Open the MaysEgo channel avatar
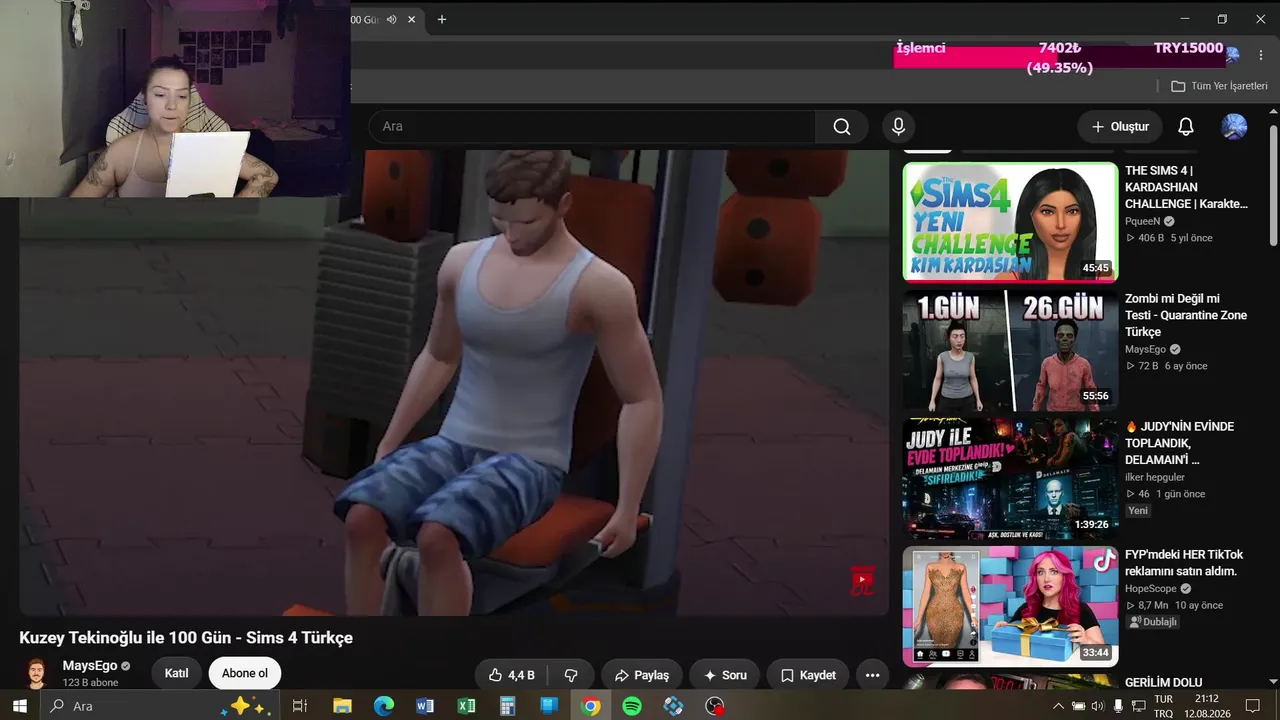Viewport: 1280px width, 720px height. 37,674
